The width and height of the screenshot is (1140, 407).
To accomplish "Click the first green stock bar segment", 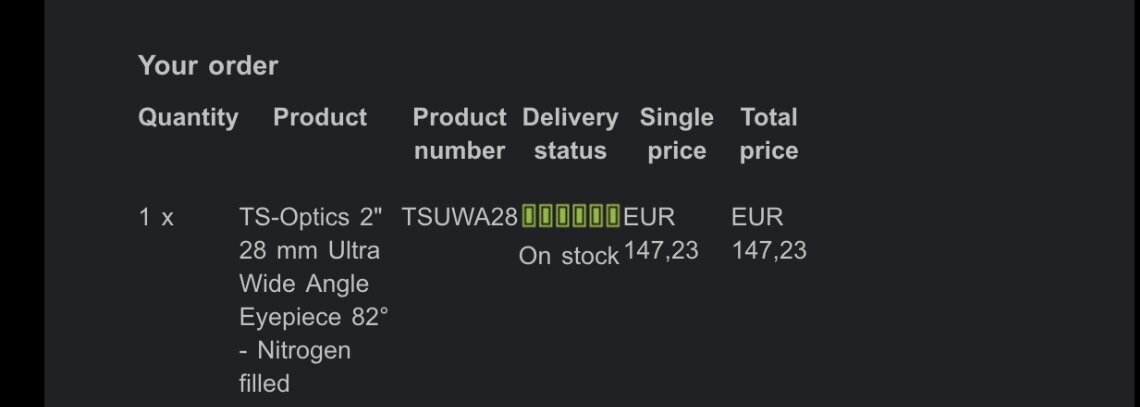I will pos(530,215).
